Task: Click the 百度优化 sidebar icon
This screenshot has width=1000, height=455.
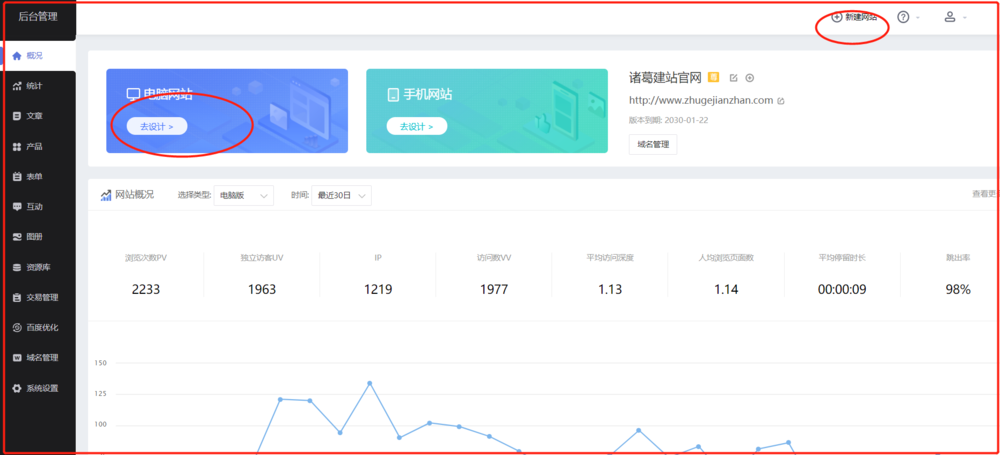Action: click(x=17, y=328)
